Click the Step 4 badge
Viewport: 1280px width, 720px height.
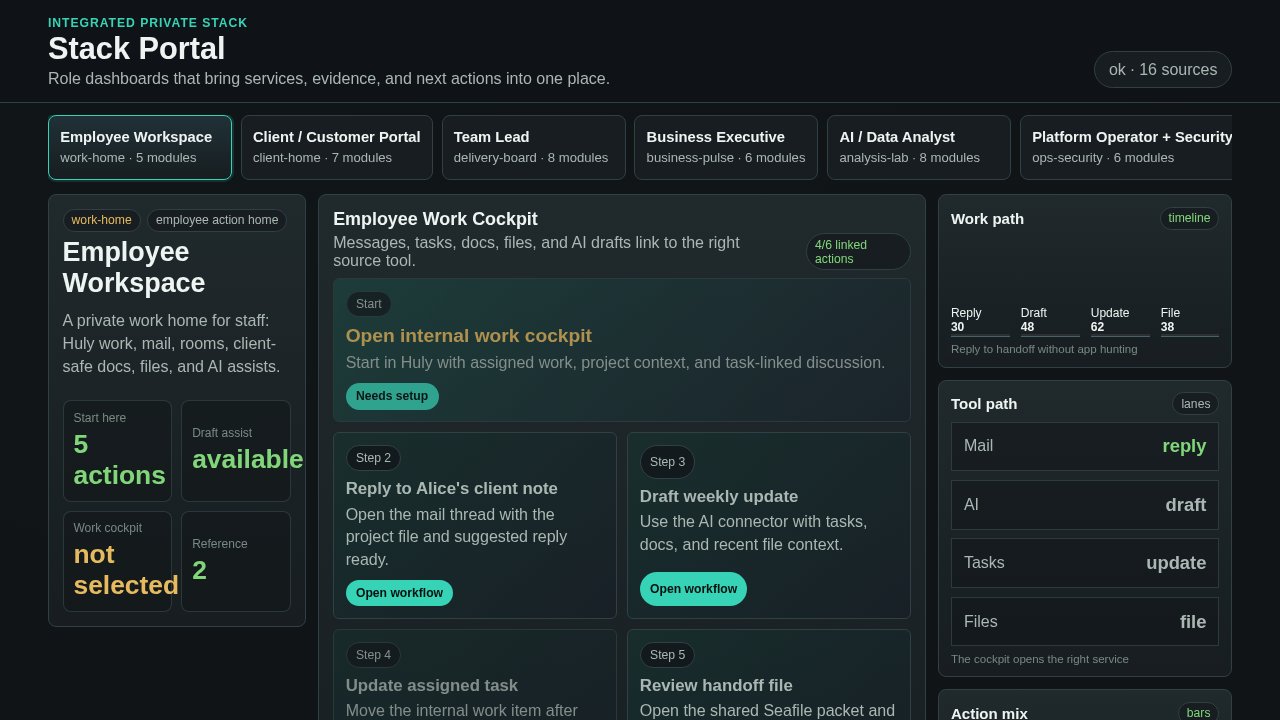(x=373, y=655)
